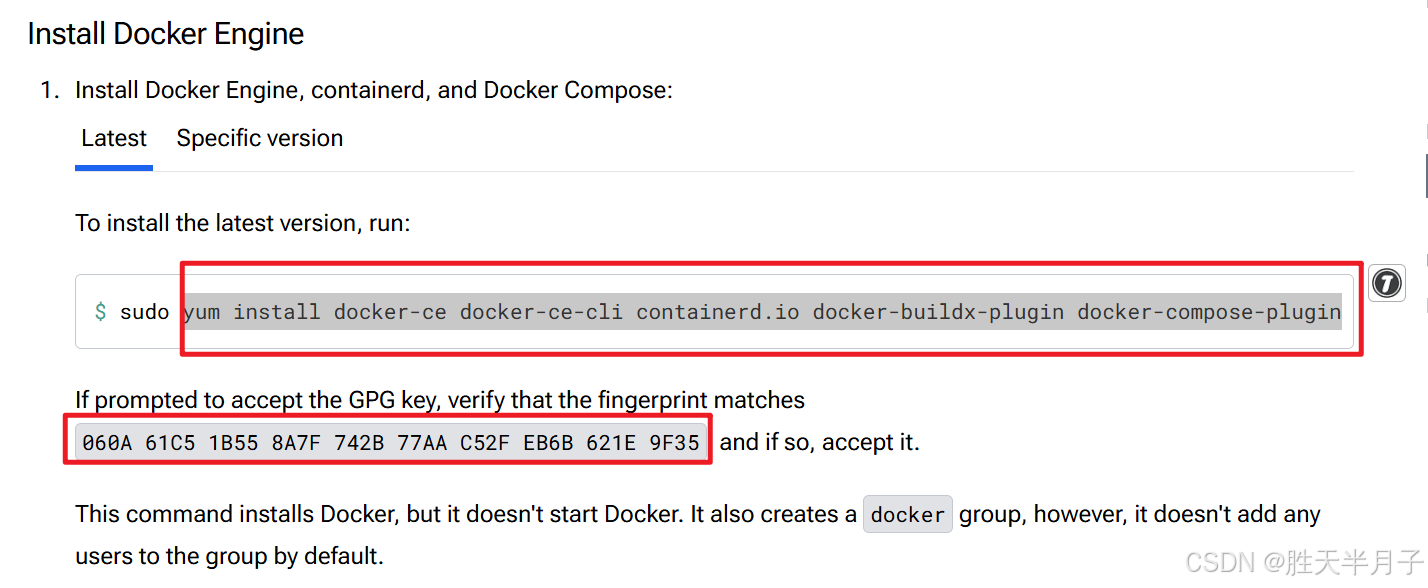Click the paragraph 'This command installs Docker'
This screenshot has width=1428, height=588.
click(x=698, y=535)
